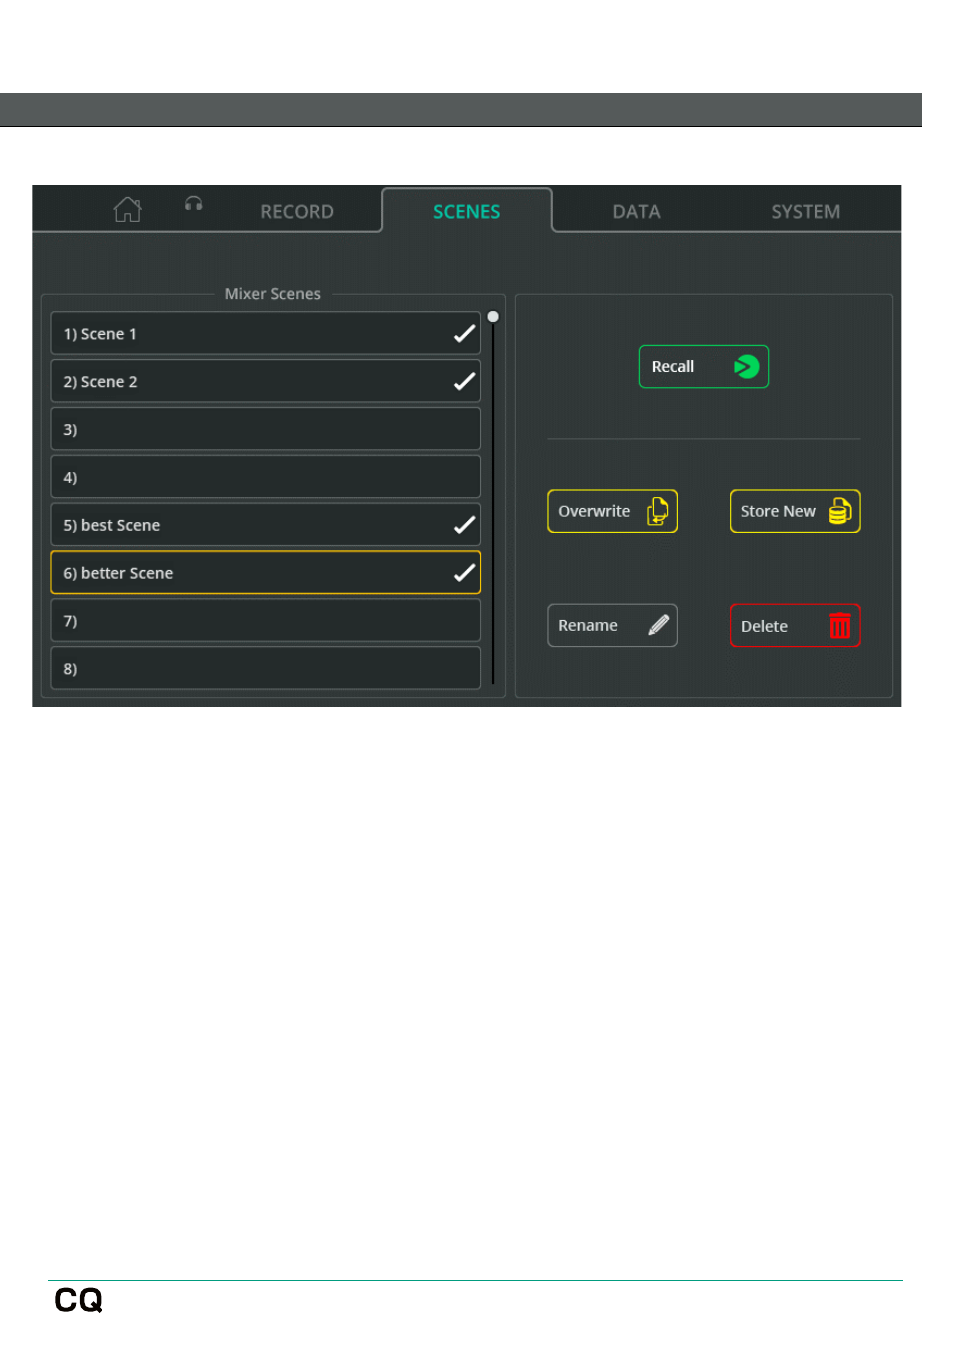954x1354 pixels.
Task: Open the SYSTEM tab
Action: [x=805, y=212]
